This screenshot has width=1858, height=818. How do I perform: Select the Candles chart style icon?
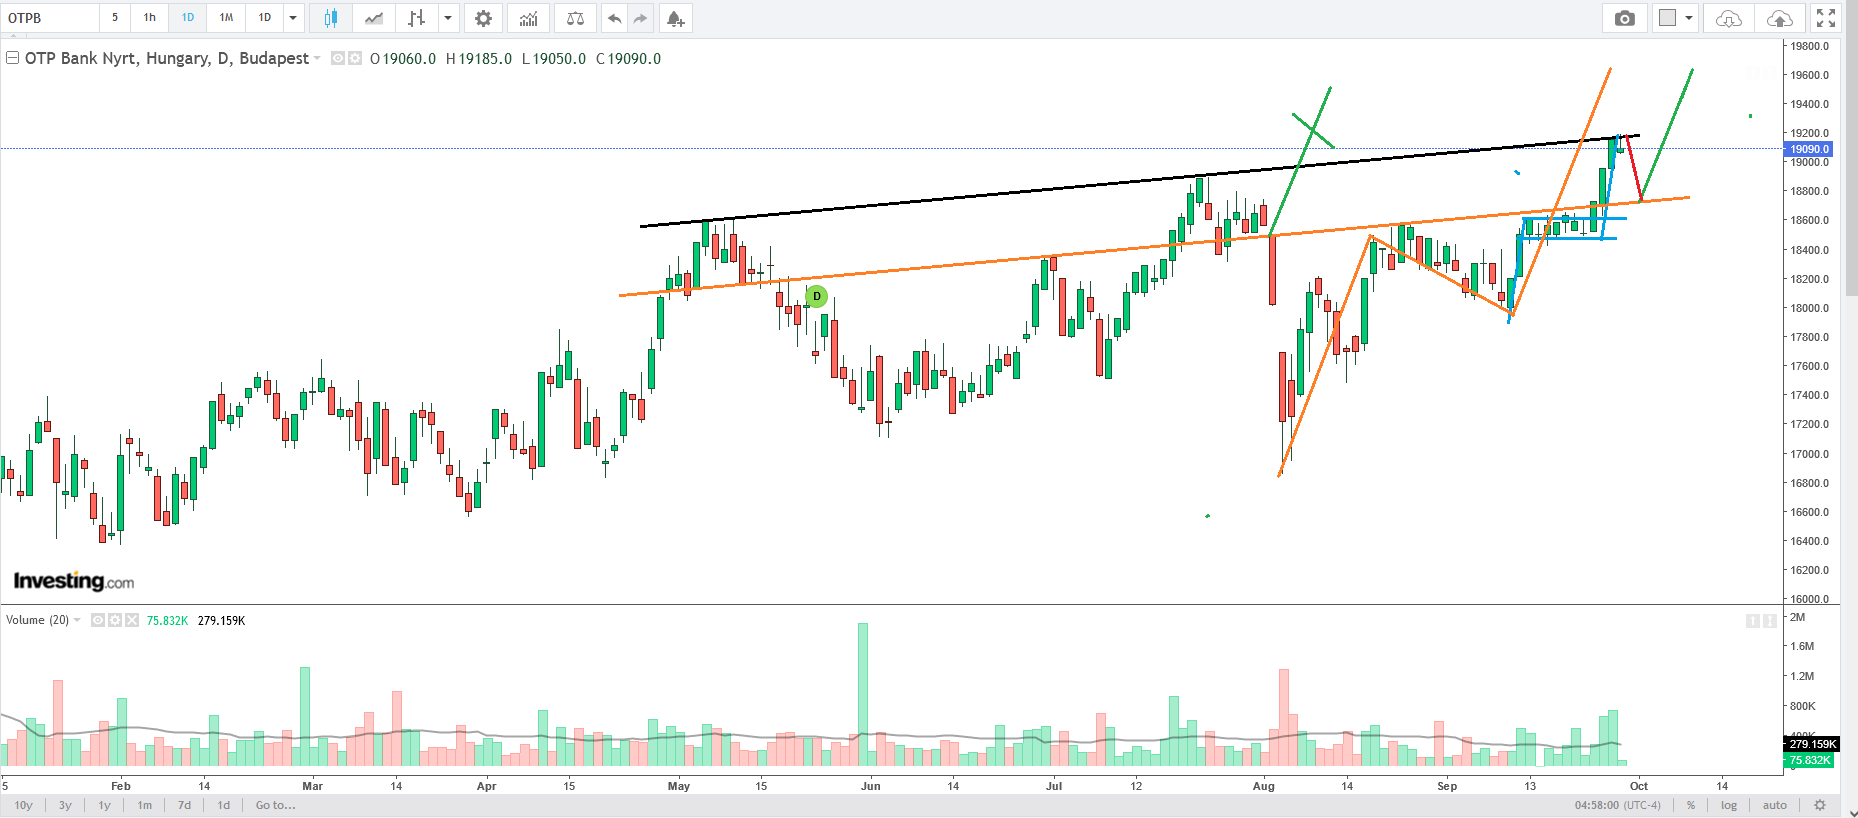[x=331, y=18]
